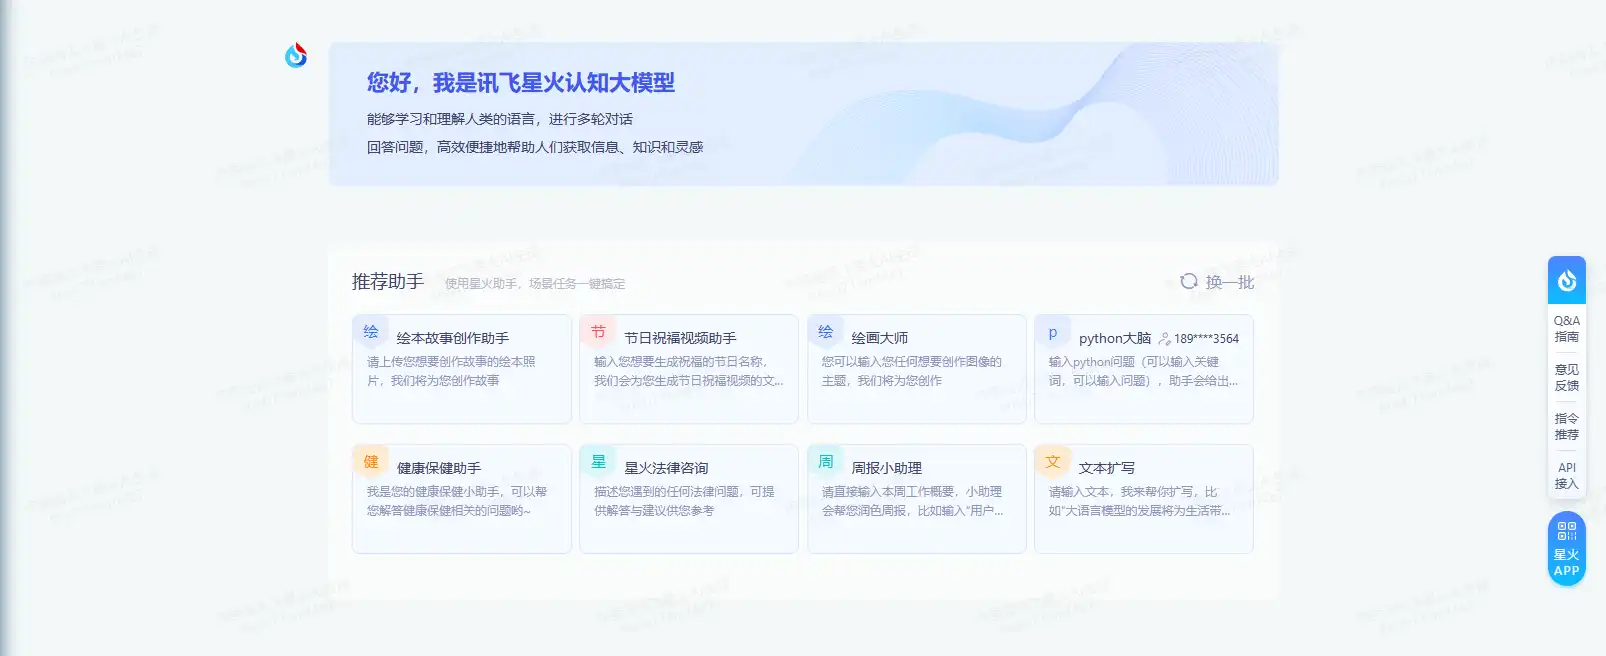Open the 周报小助理 card title
The width and height of the screenshot is (1606, 656).
887,468
